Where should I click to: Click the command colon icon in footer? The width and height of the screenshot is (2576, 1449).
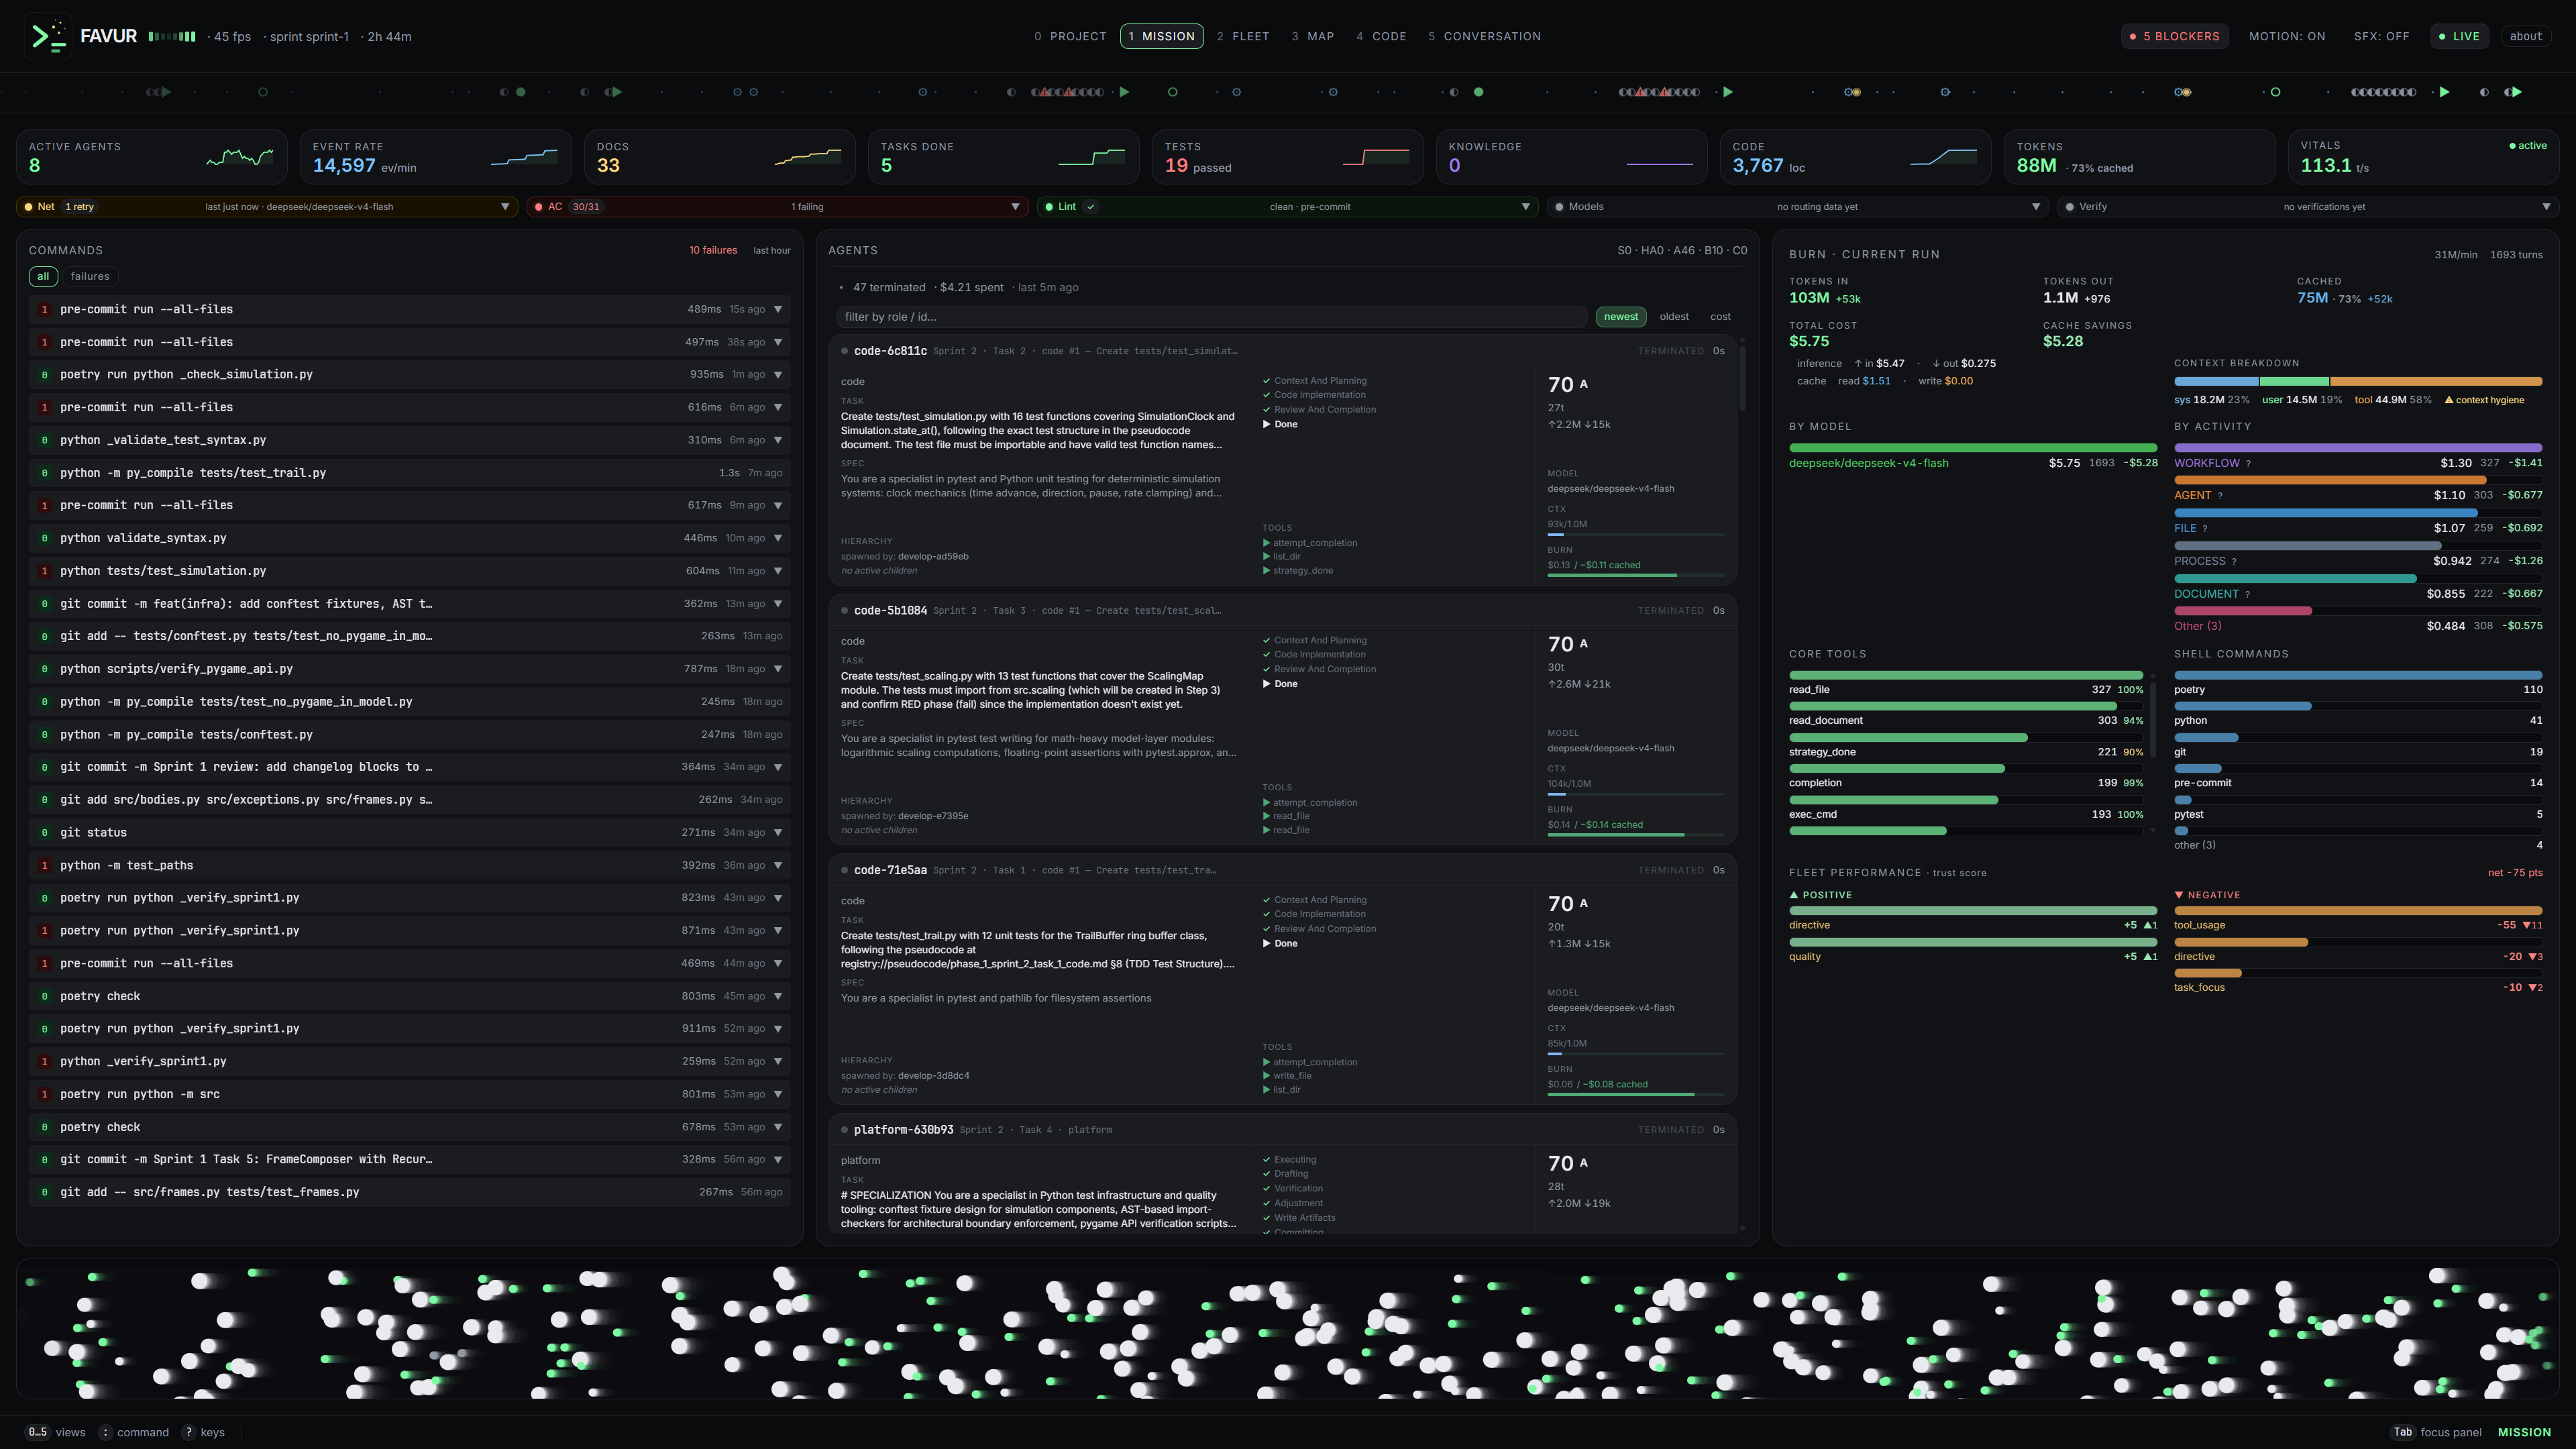105,1432
